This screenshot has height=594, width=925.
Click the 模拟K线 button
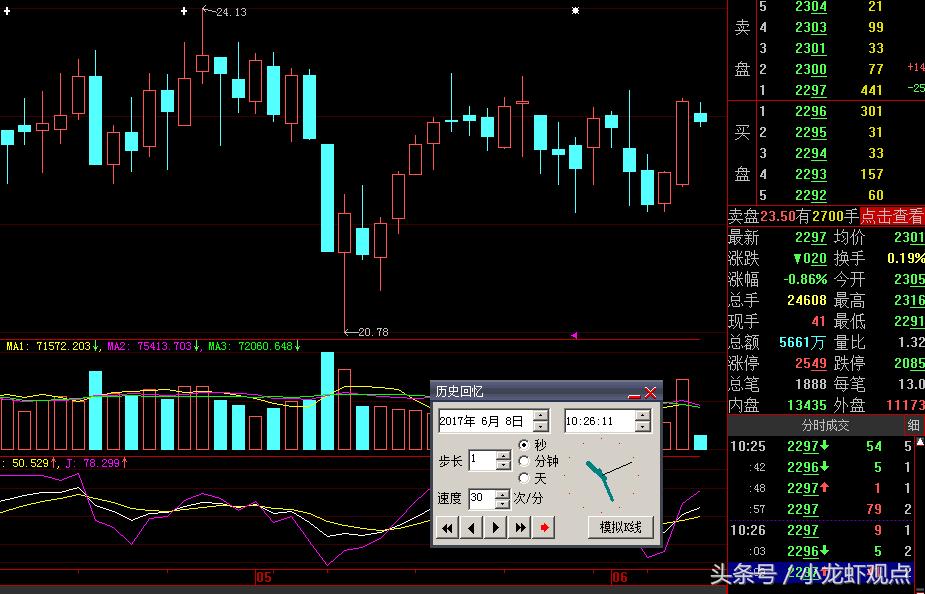point(620,527)
